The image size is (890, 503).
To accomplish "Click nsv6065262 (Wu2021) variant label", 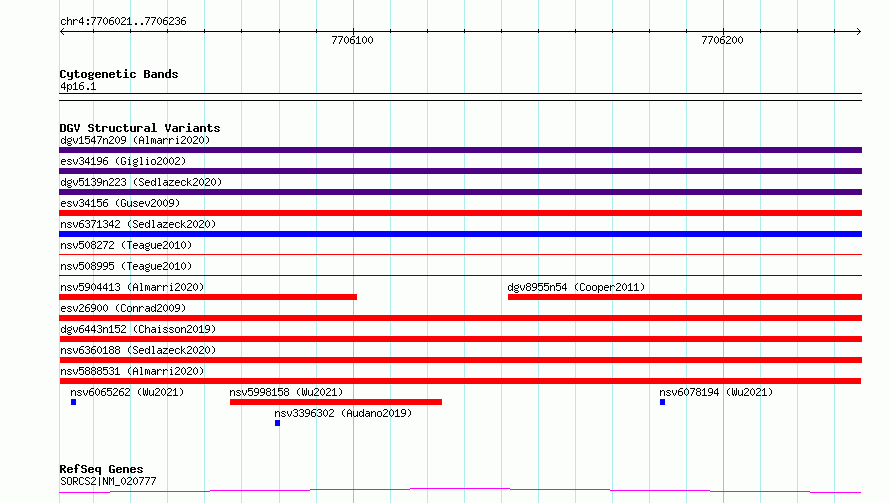I will tap(127, 392).
